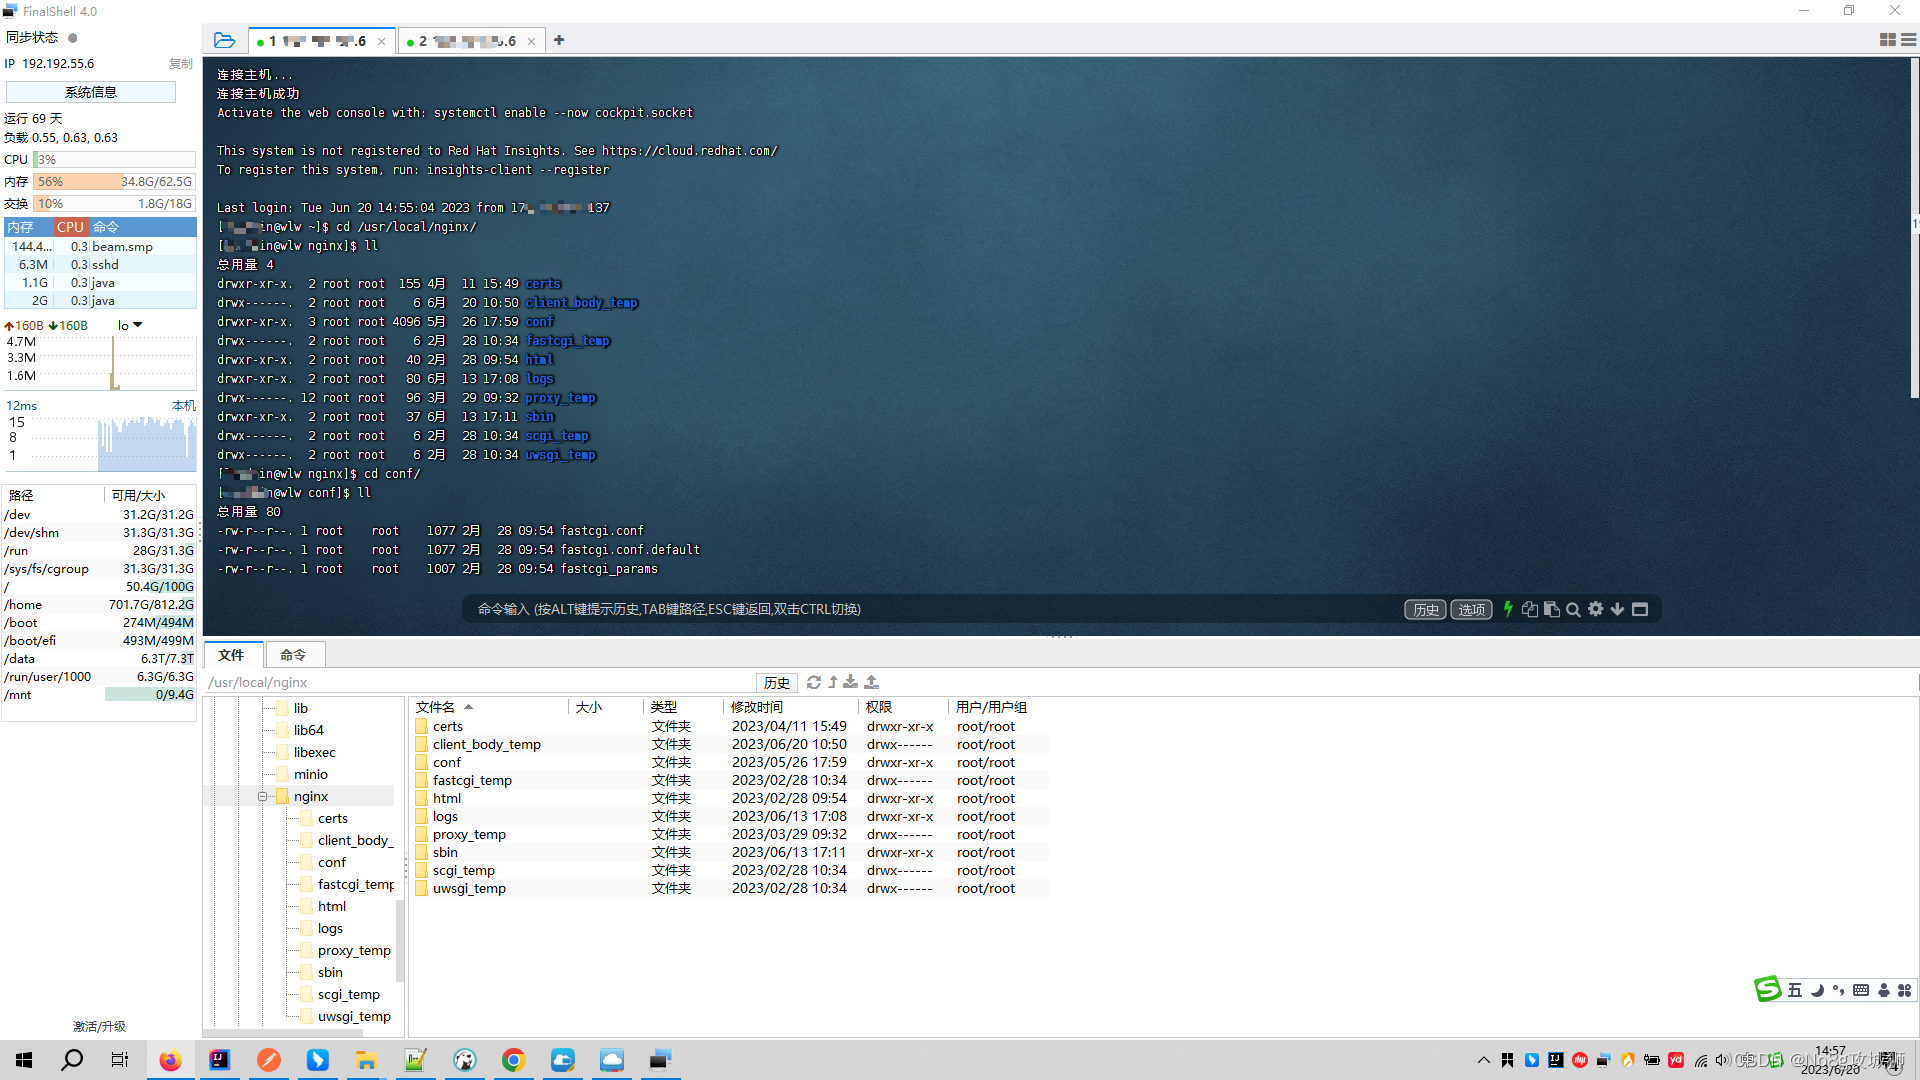Click the search icon in file toolbar
This screenshot has height=1080, width=1920.
[x=1572, y=609]
